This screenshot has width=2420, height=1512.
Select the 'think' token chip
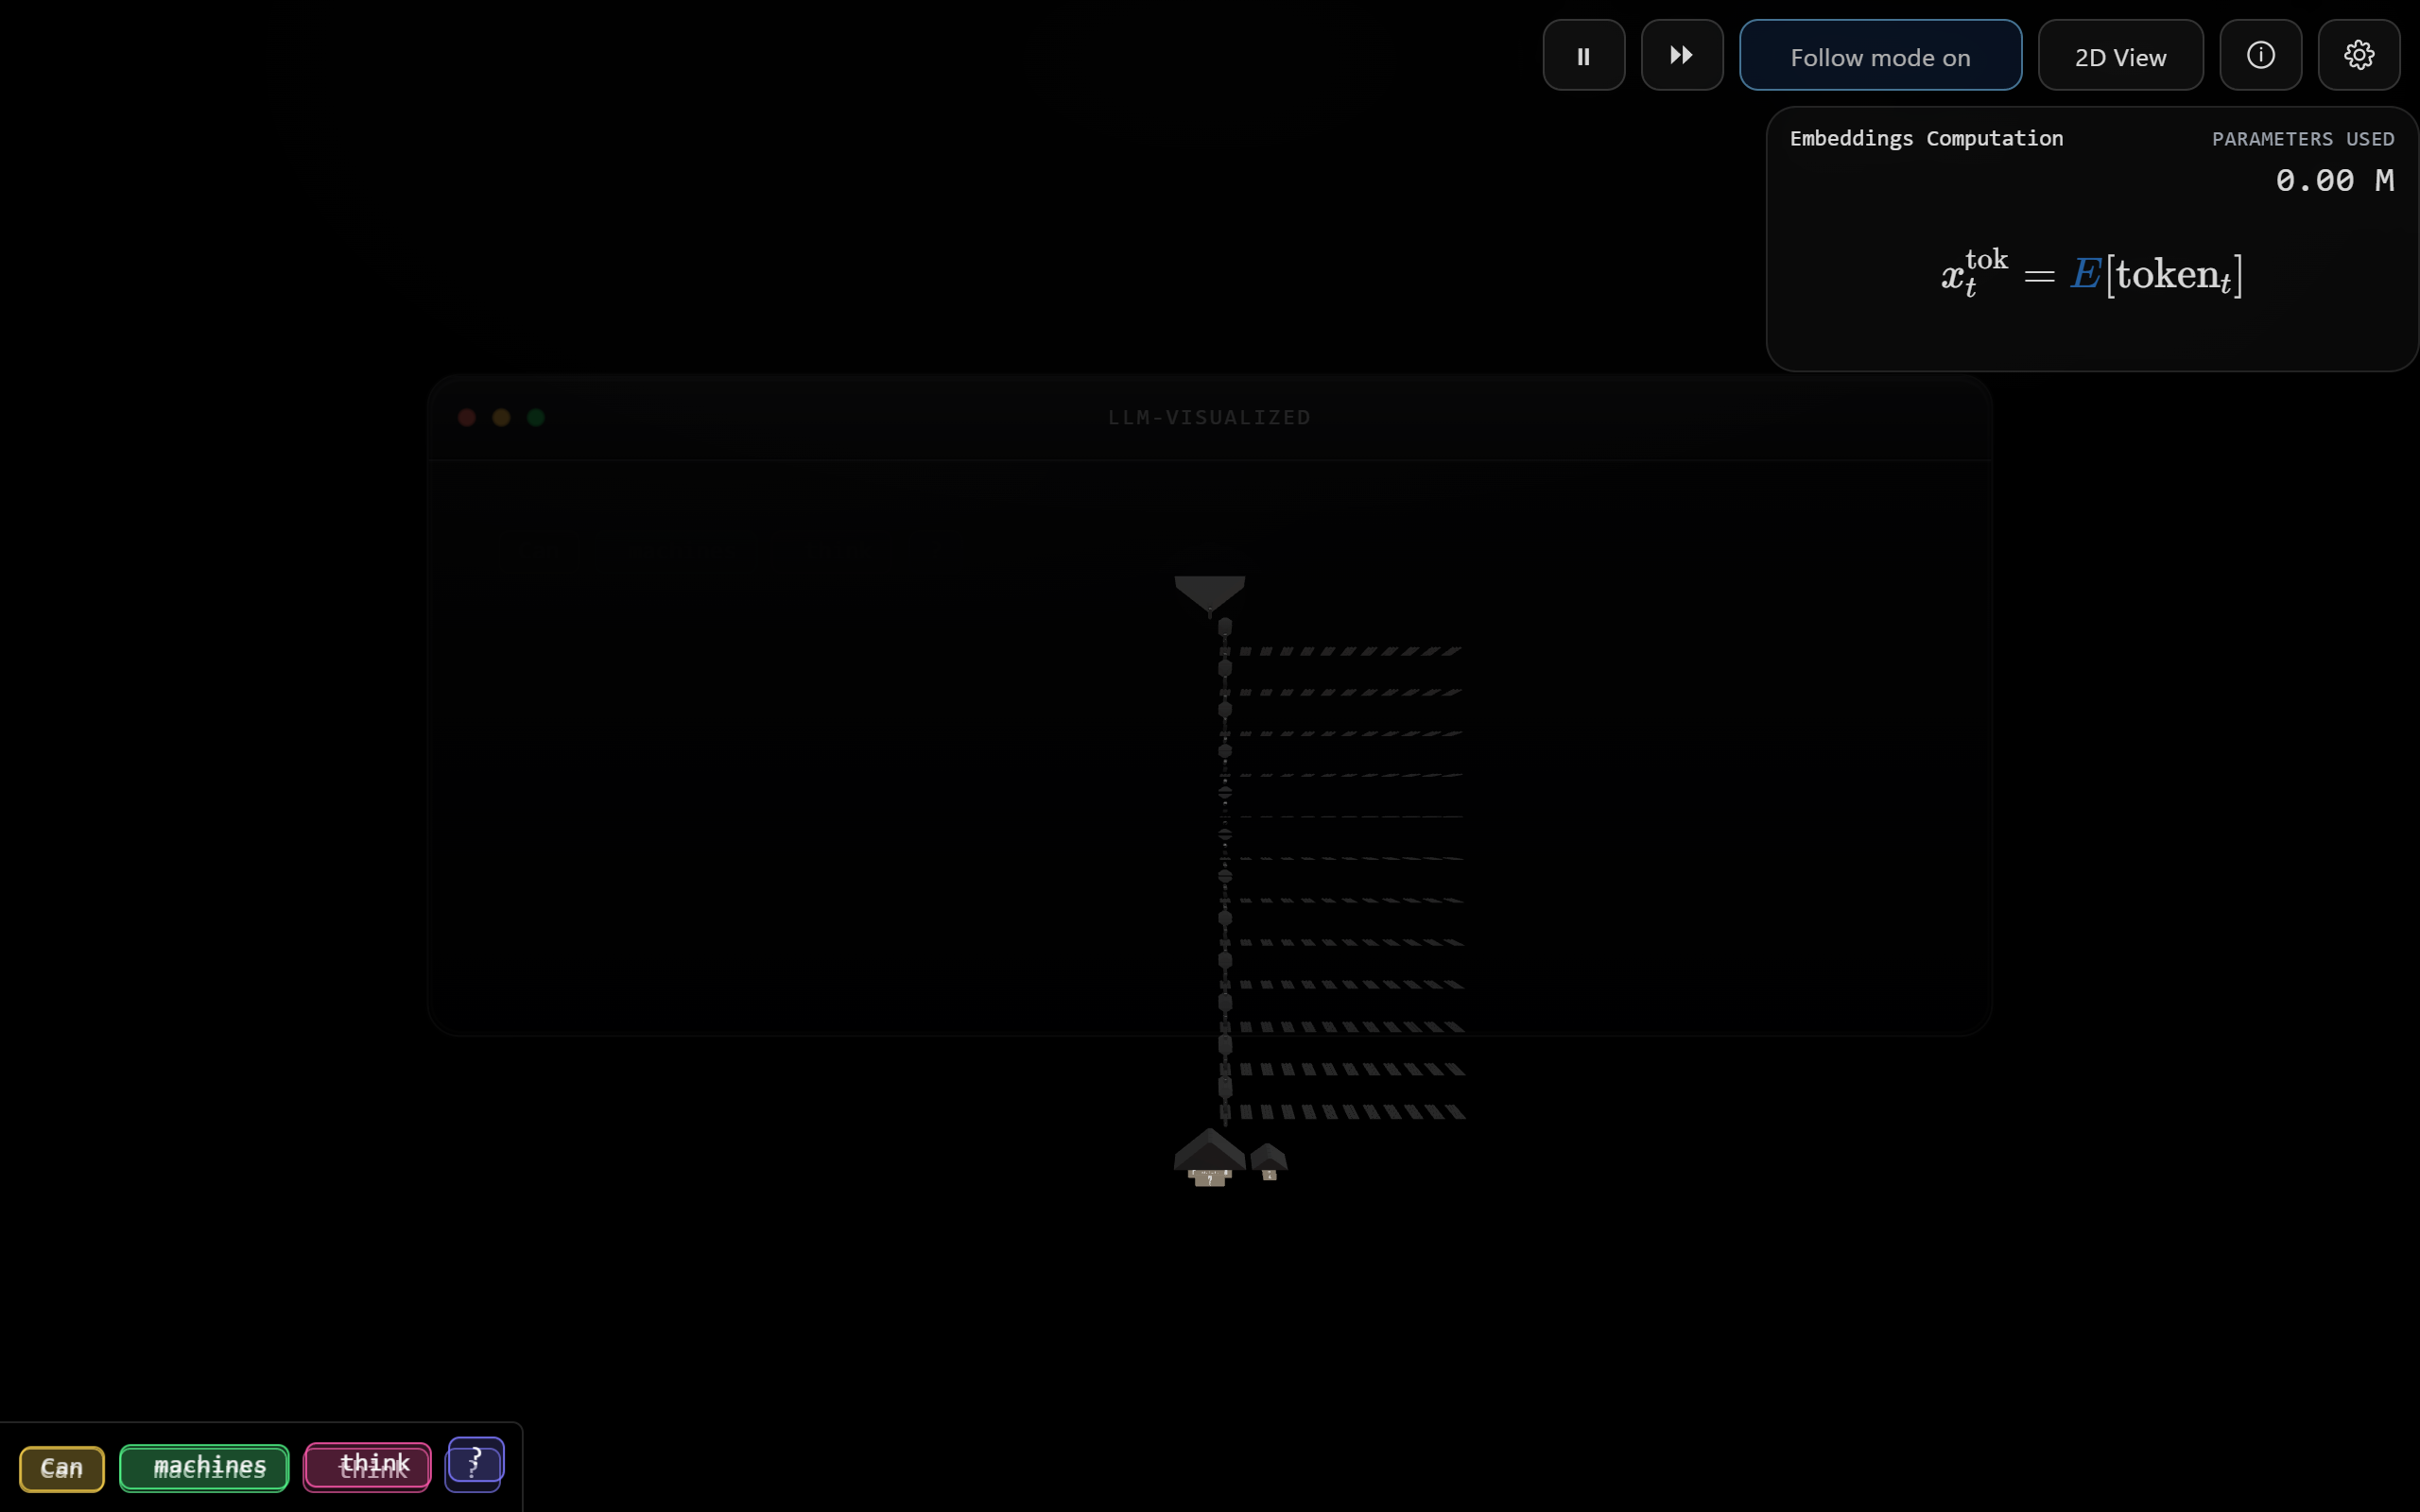(x=367, y=1466)
